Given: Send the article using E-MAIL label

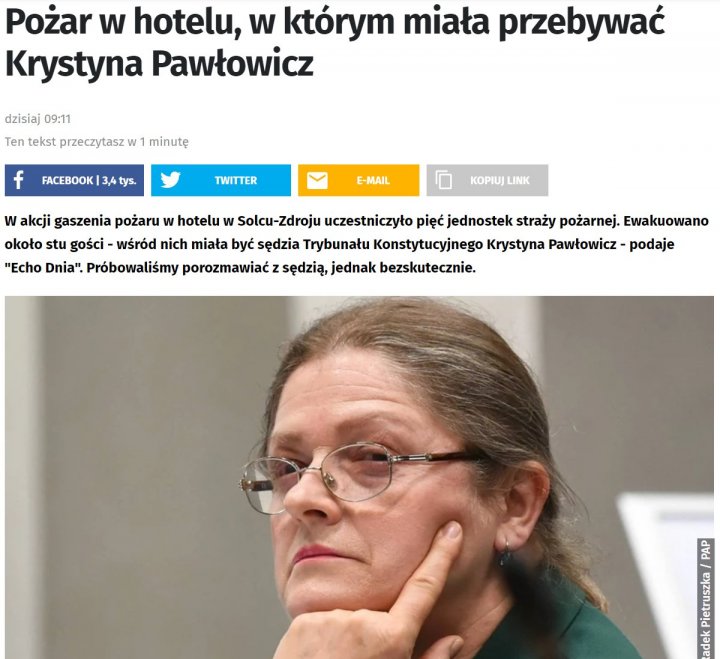Looking at the screenshot, I should 373,180.
